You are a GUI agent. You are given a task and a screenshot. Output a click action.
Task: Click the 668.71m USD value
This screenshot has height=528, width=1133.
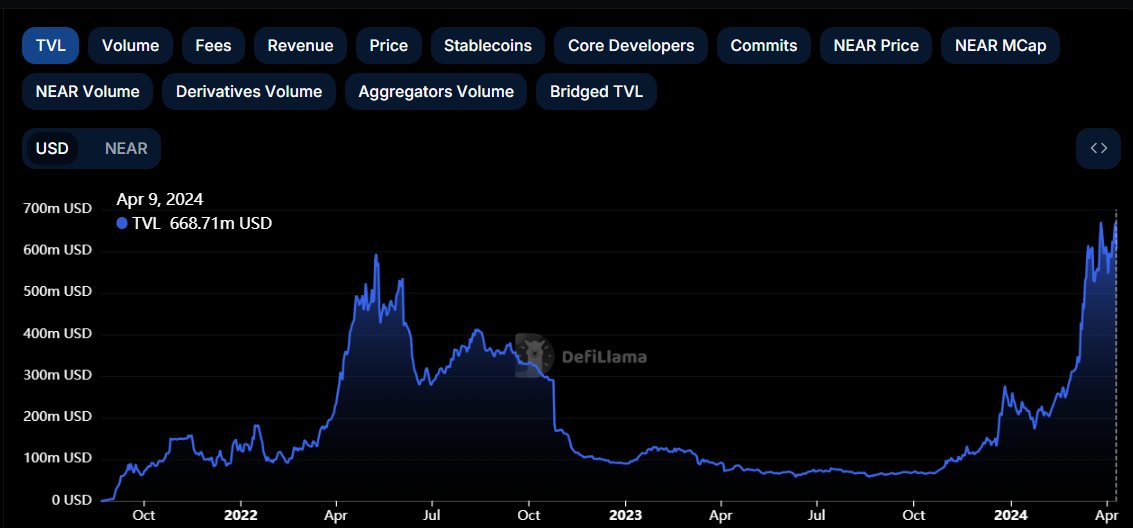[x=220, y=224]
